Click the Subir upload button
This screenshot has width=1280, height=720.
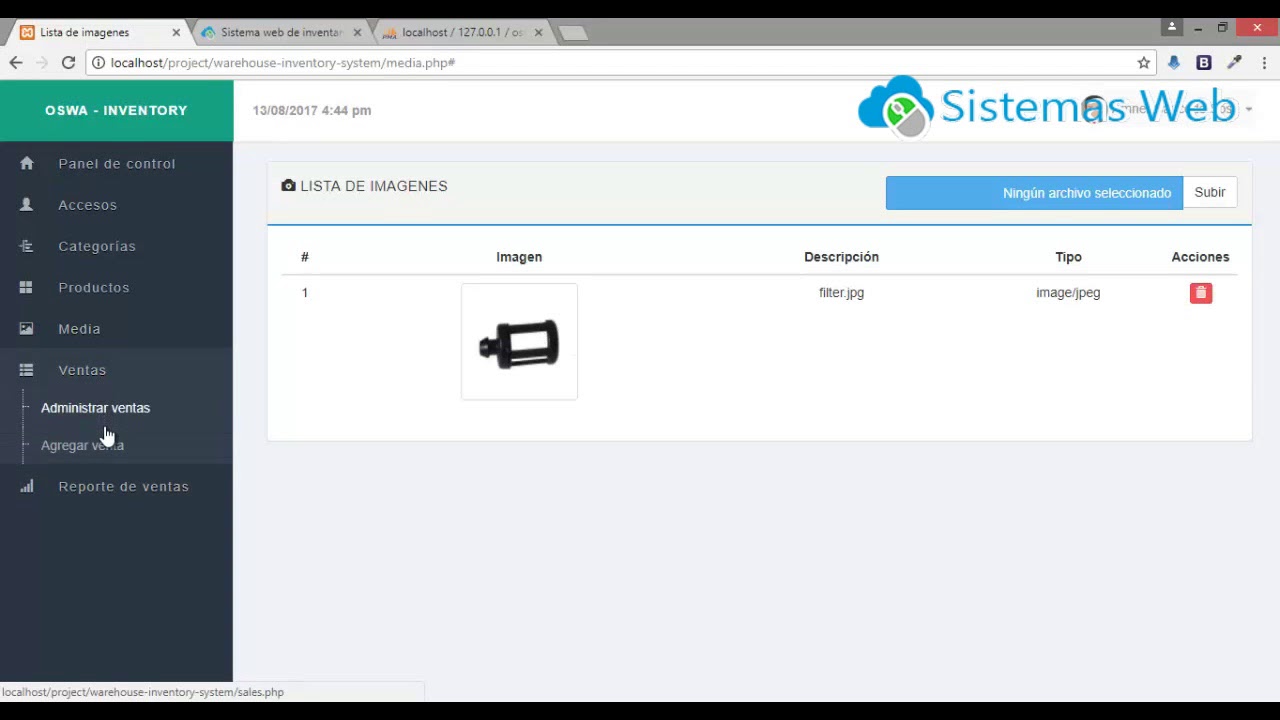pyautogui.click(x=1210, y=192)
